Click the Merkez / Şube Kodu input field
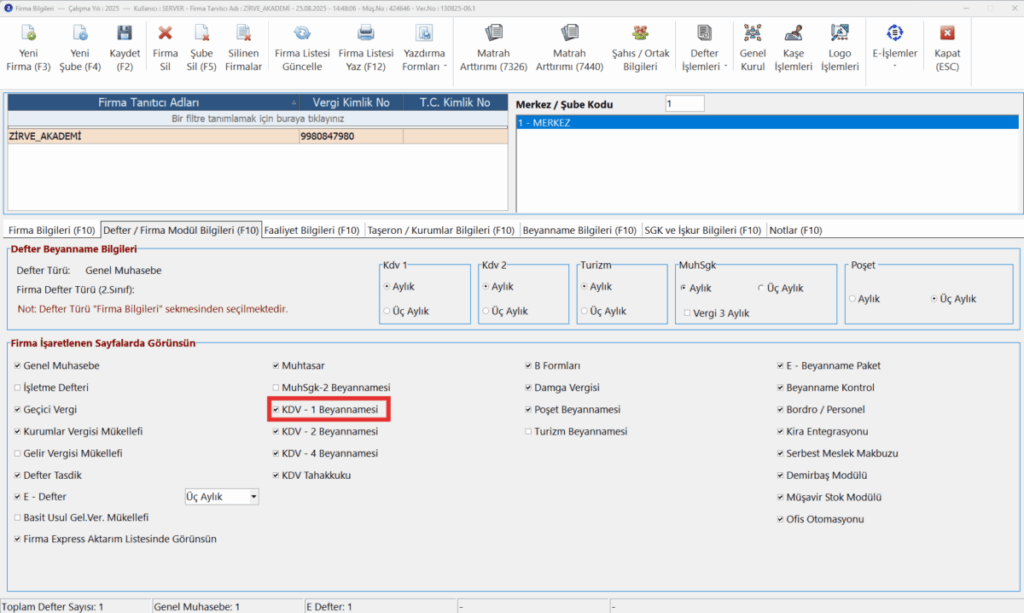Image resolution: width=1024 pixels, height=613 pixels. [x=684, y=104]
